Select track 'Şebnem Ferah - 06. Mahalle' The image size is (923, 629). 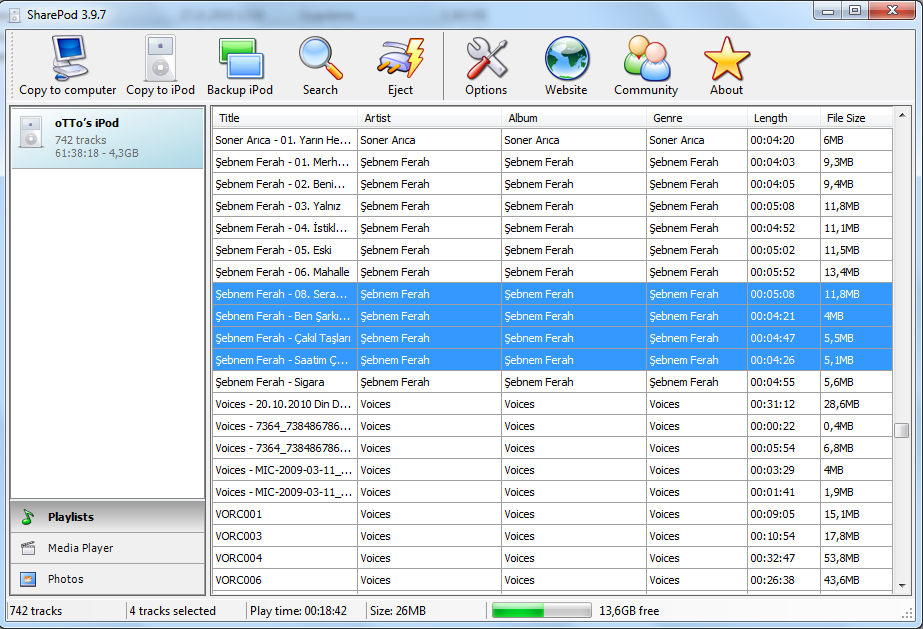tap(285, 272)
